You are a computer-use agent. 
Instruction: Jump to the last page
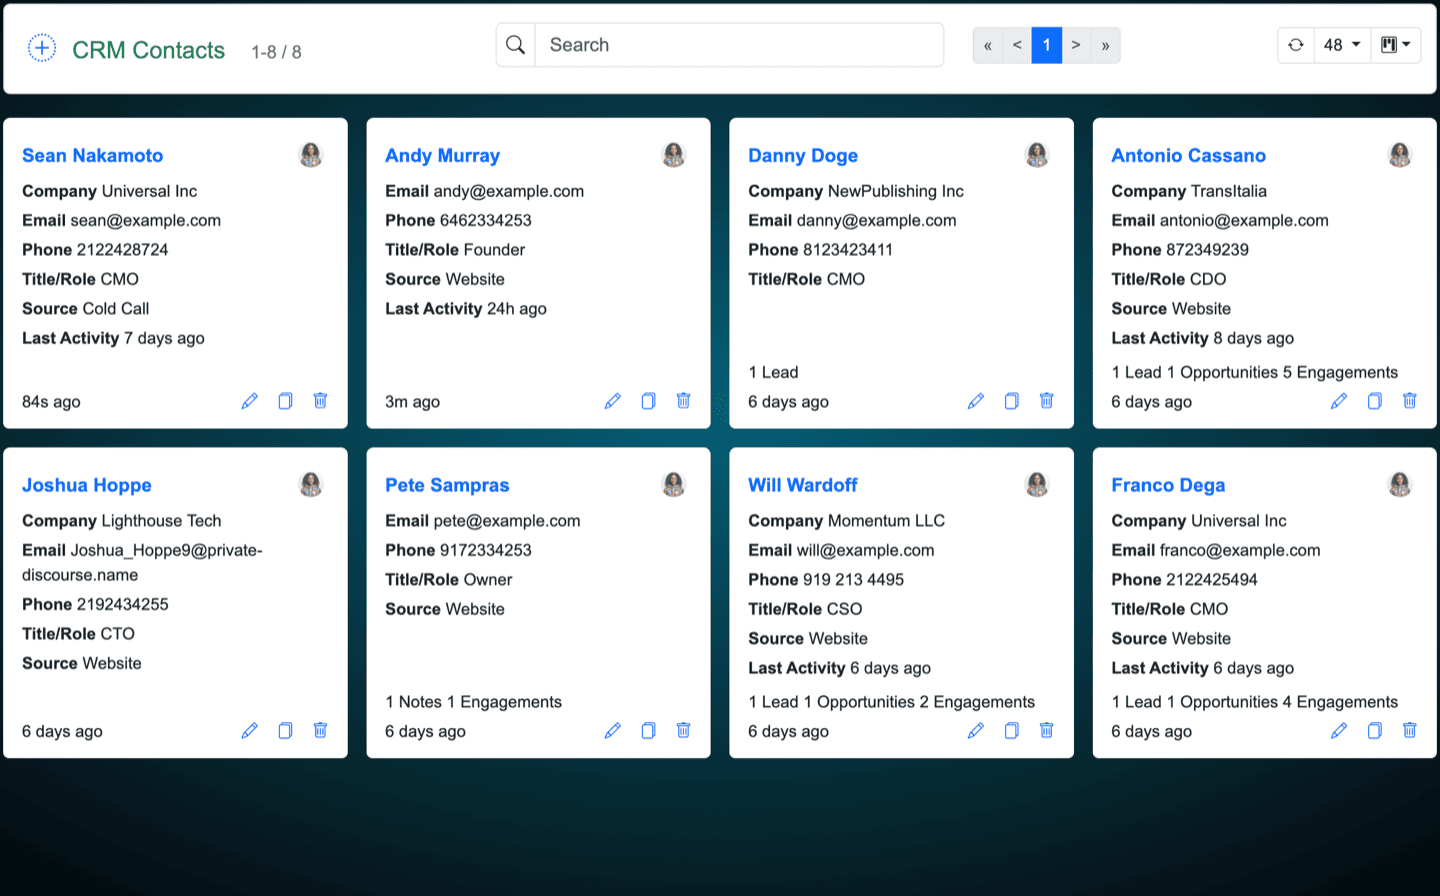tap(1105, 45)
